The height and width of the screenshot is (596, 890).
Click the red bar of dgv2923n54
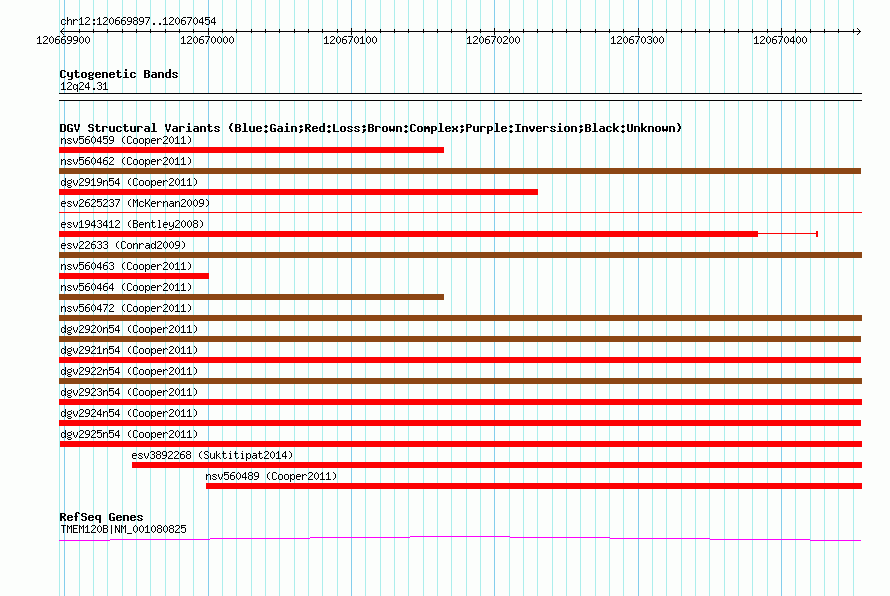click(460, 402)
